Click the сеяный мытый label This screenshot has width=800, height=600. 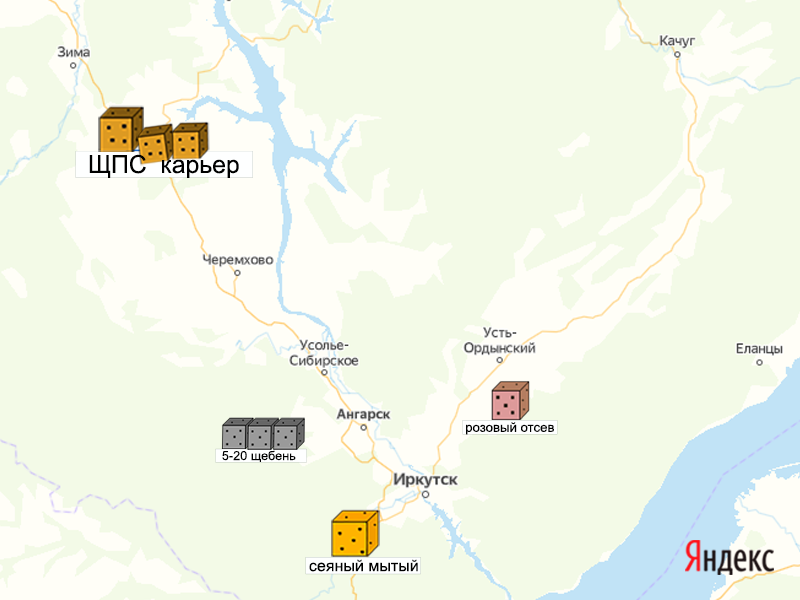pyautogui.click(x=363, y=566)
